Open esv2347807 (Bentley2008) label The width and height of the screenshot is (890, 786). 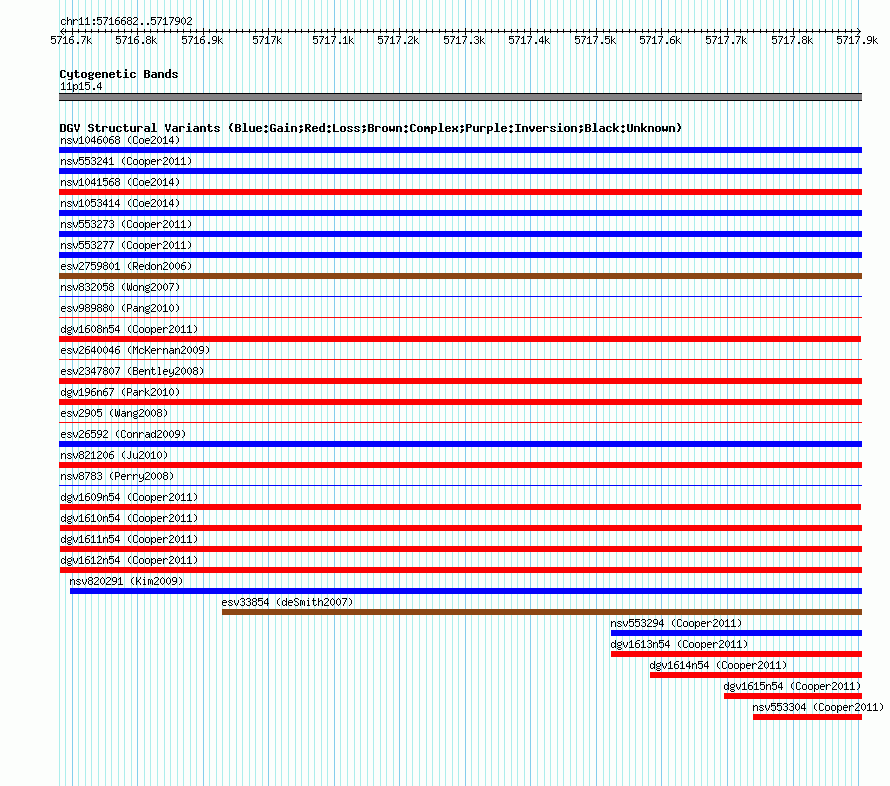[x=132, y=371]
